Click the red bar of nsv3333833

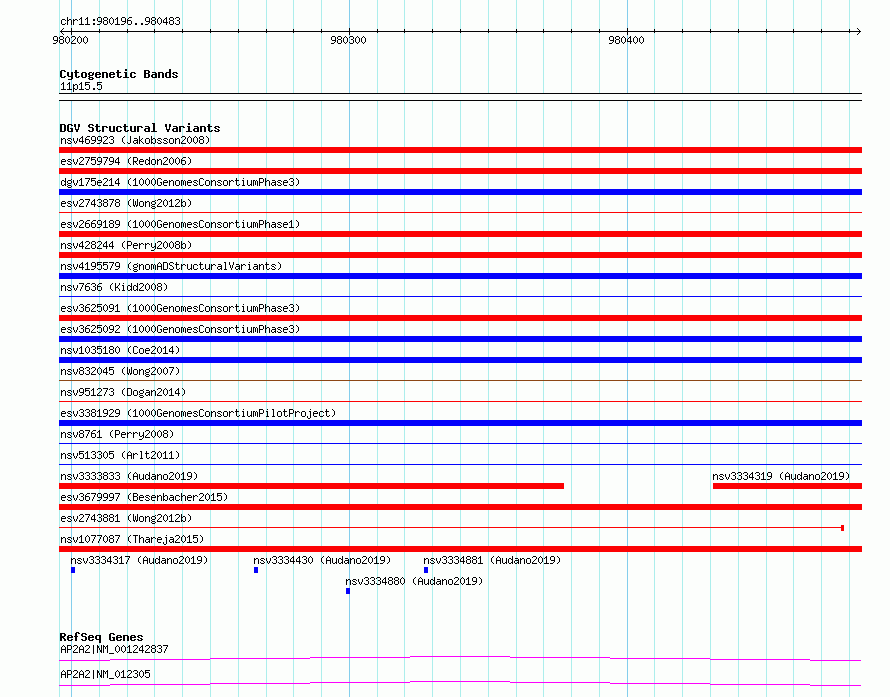tap(312, 486)
